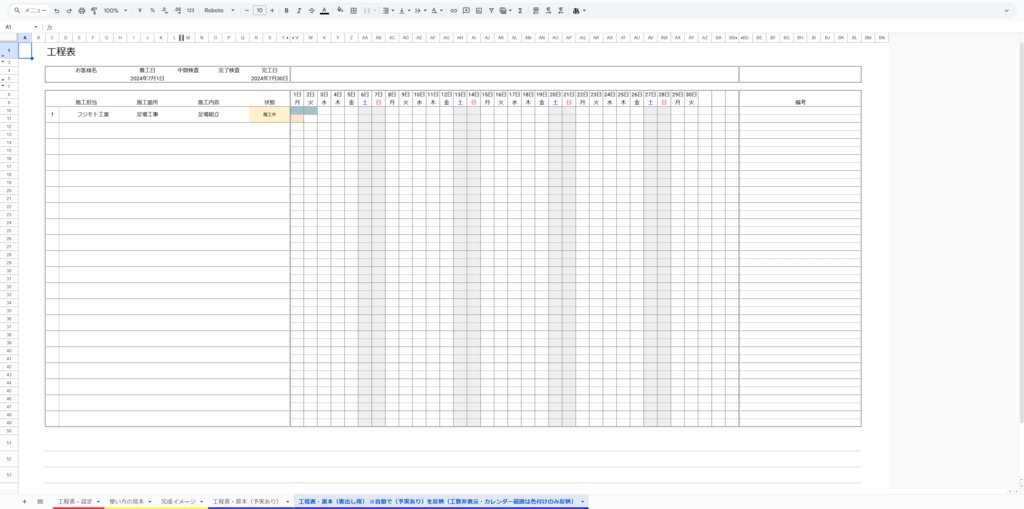The height and width of the screenshot is (509, 1024).
Task: Open the Japanese input tools menu
Action: click(x=579, y=11)
